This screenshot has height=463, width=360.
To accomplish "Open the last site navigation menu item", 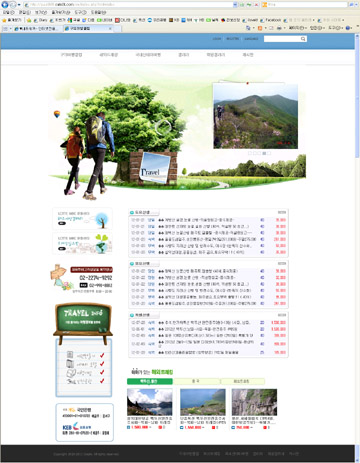I will 248,55.
